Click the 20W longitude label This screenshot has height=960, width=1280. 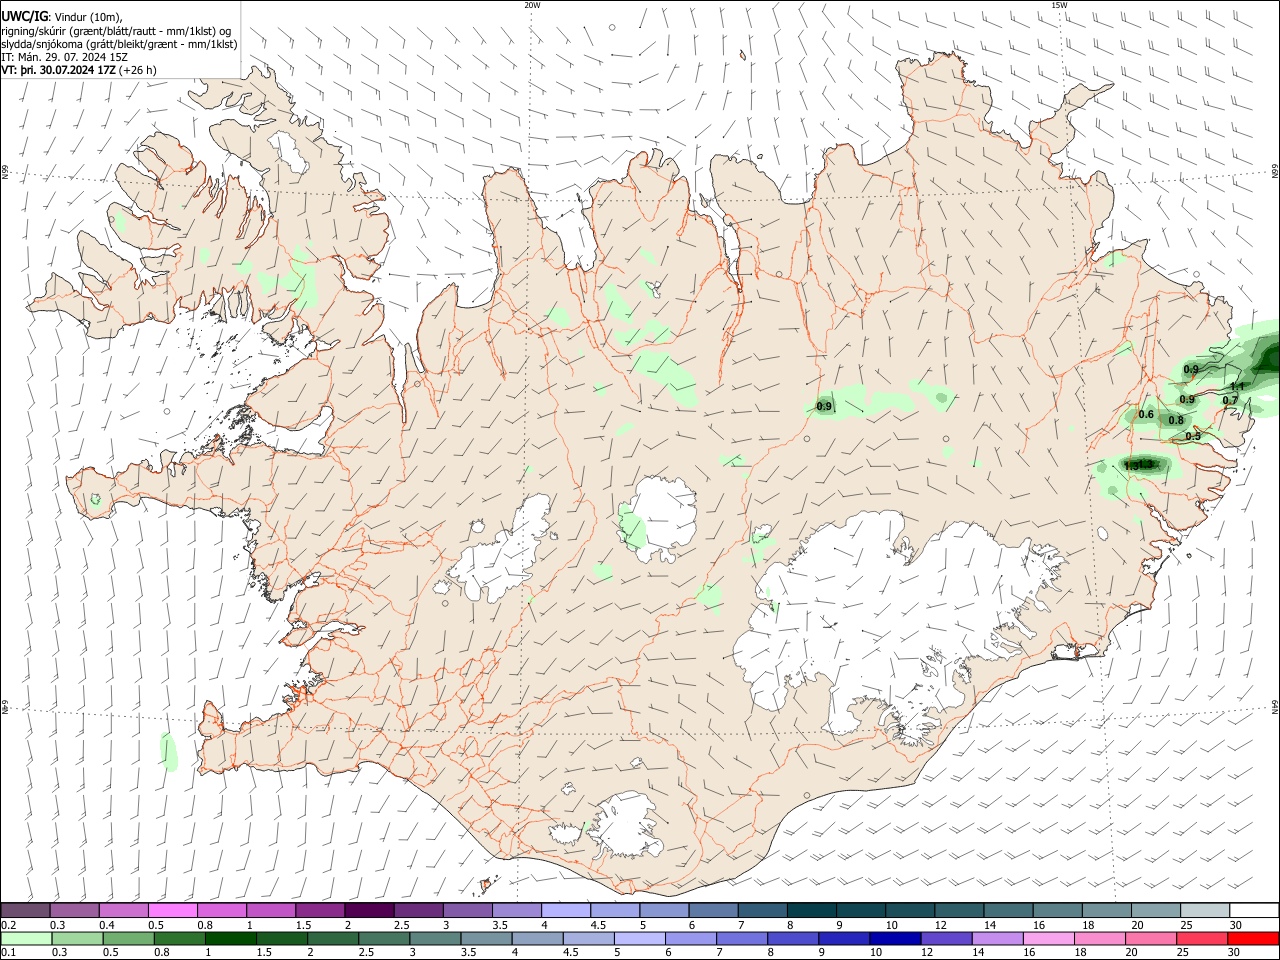[532, 5]
